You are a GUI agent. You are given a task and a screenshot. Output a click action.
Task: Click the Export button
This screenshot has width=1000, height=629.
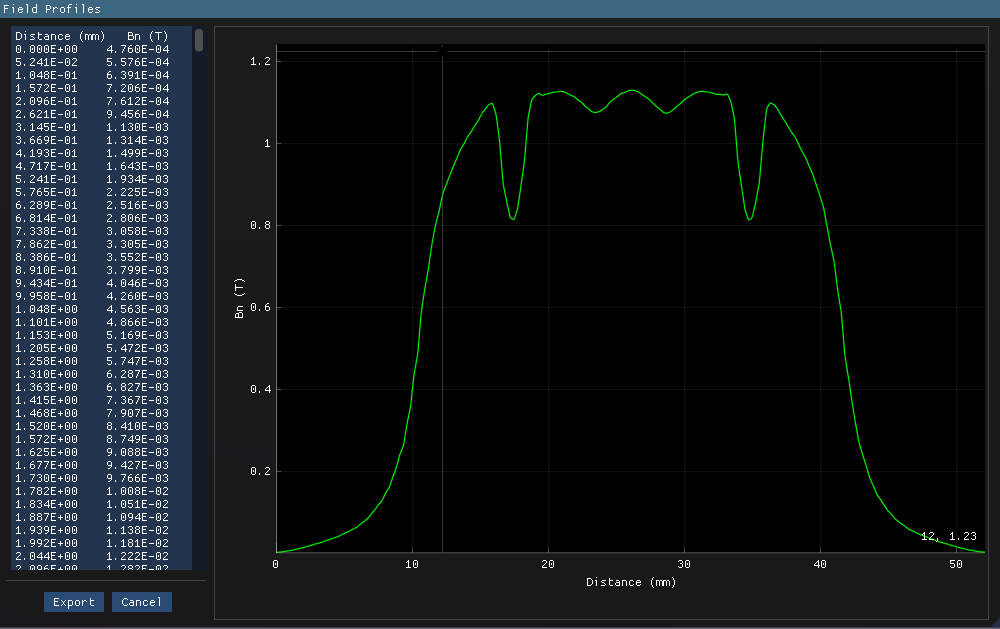pos(73,602)
